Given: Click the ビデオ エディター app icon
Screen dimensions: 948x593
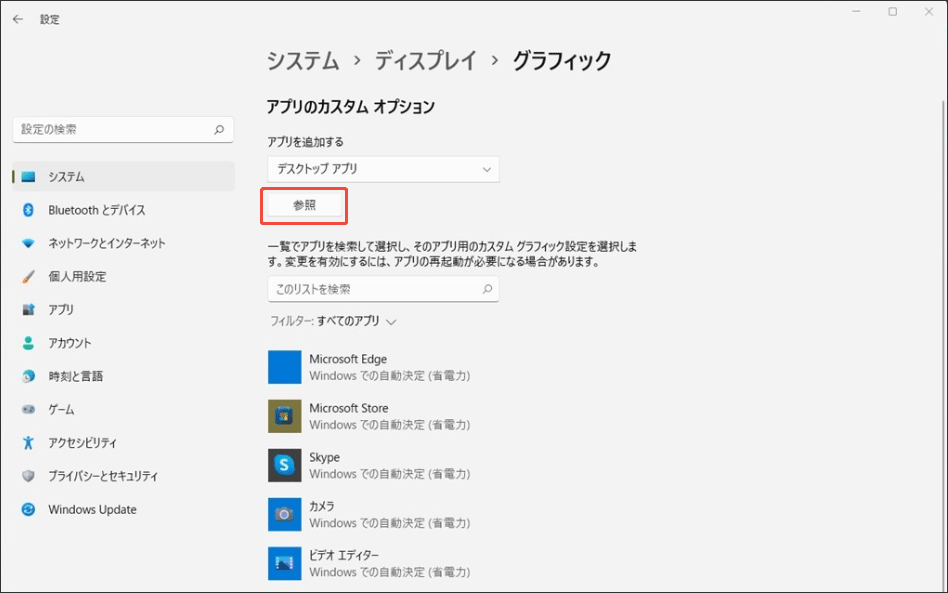Looking at the screenshot, I should coord(285,563).
